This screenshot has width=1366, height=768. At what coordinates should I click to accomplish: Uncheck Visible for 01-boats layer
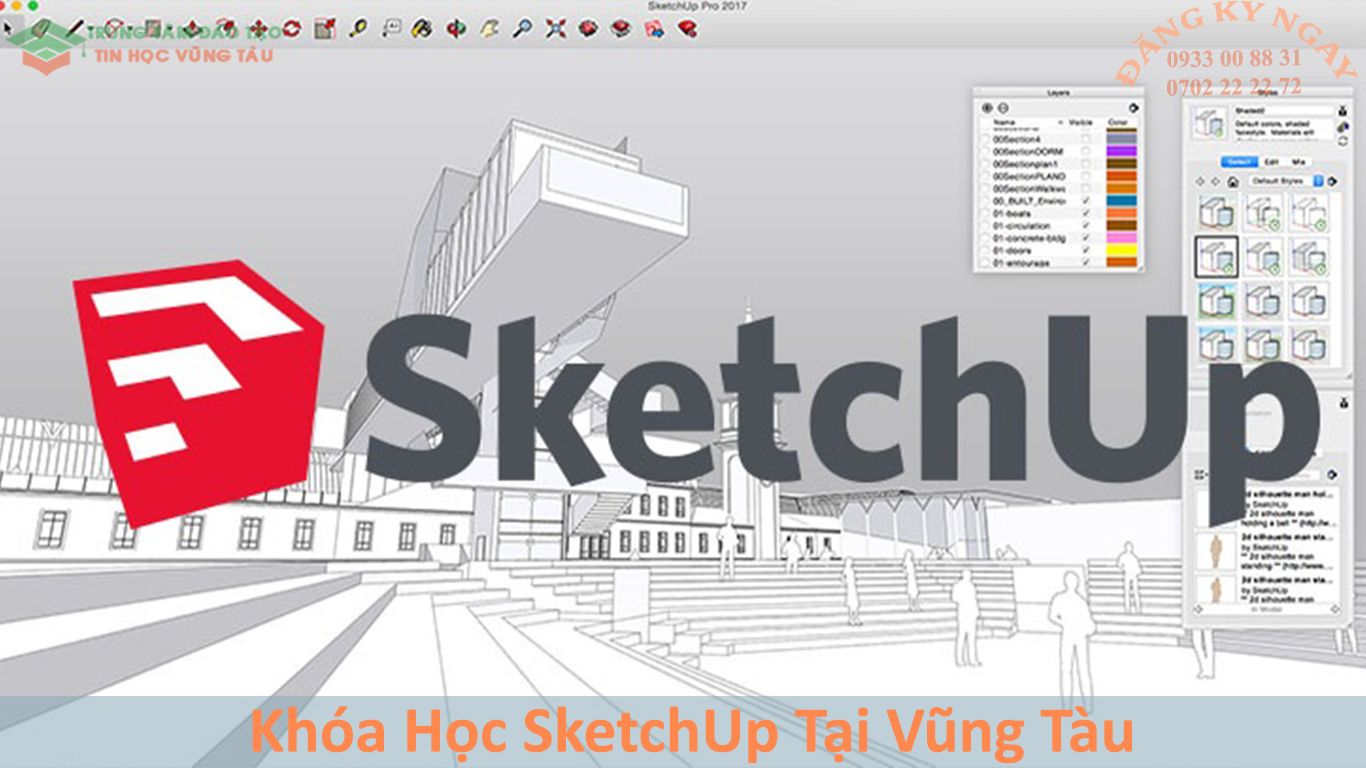[1086, 213]
